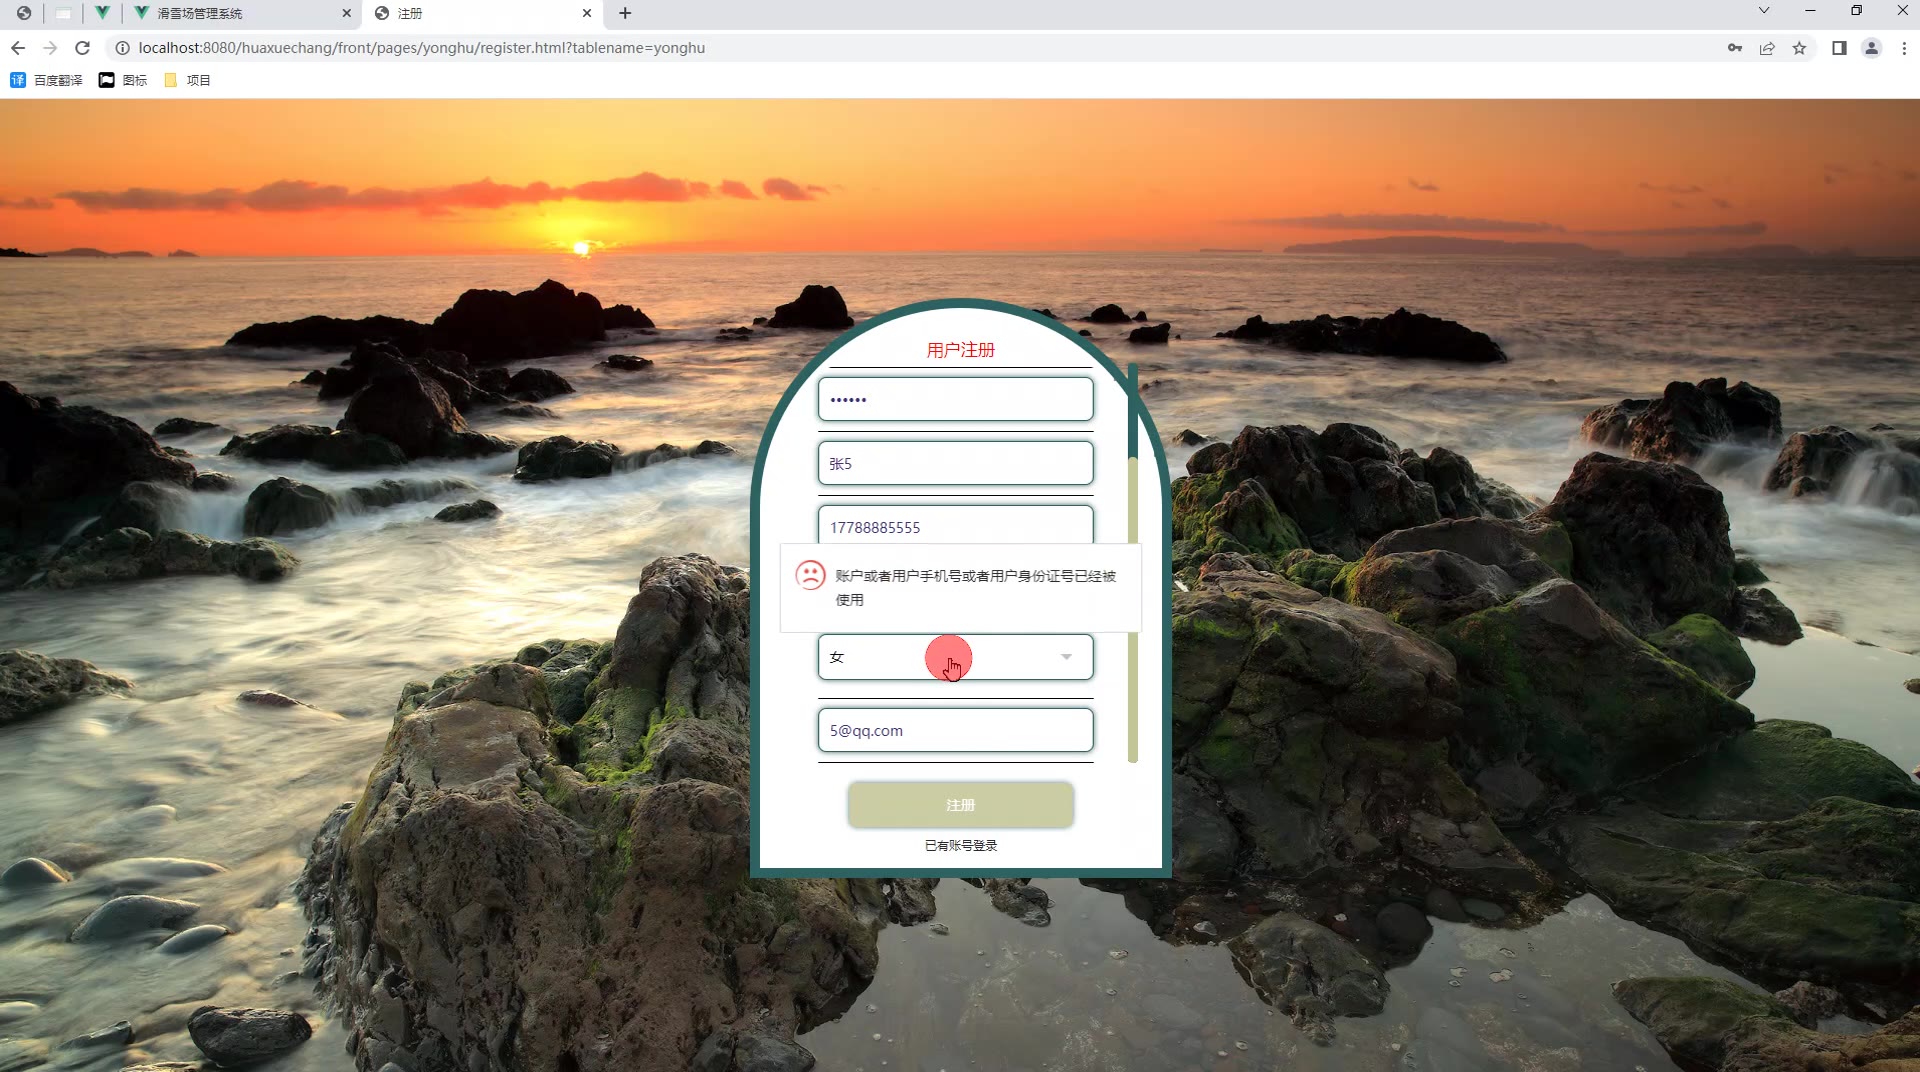Open the Chrome profile avatar
Screen dimensions: 1920x1072
[1871, 48]
